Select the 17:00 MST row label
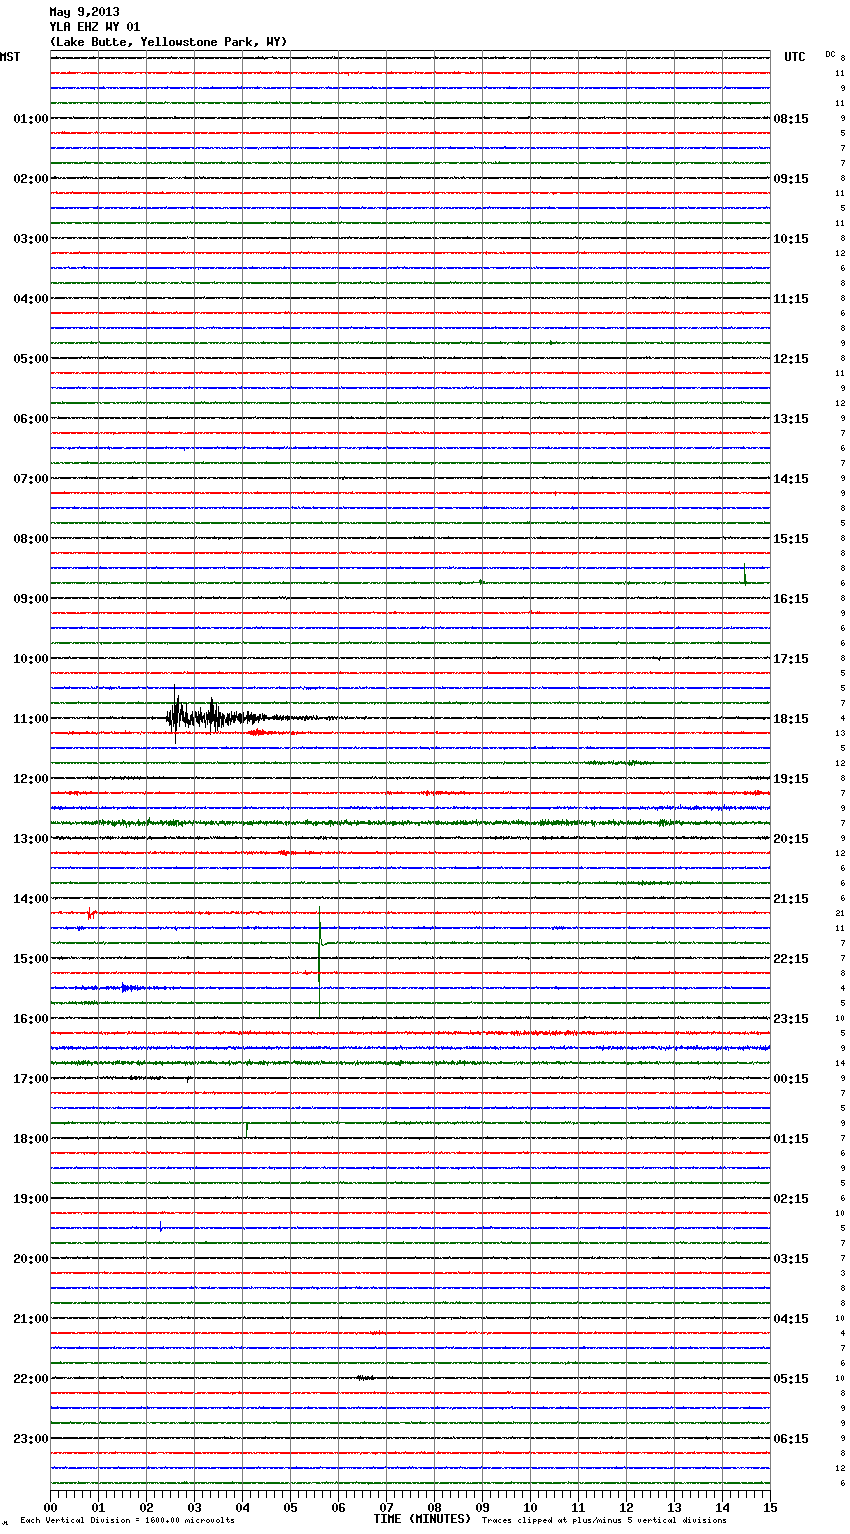This screenshot has width=850, height=1534. pos(31,1079)
